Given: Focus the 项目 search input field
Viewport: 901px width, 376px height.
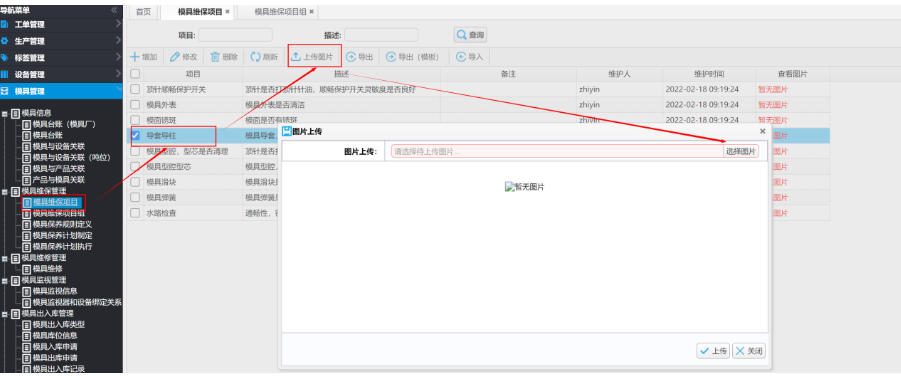Looking at the screenshot, I should (236, 35).
